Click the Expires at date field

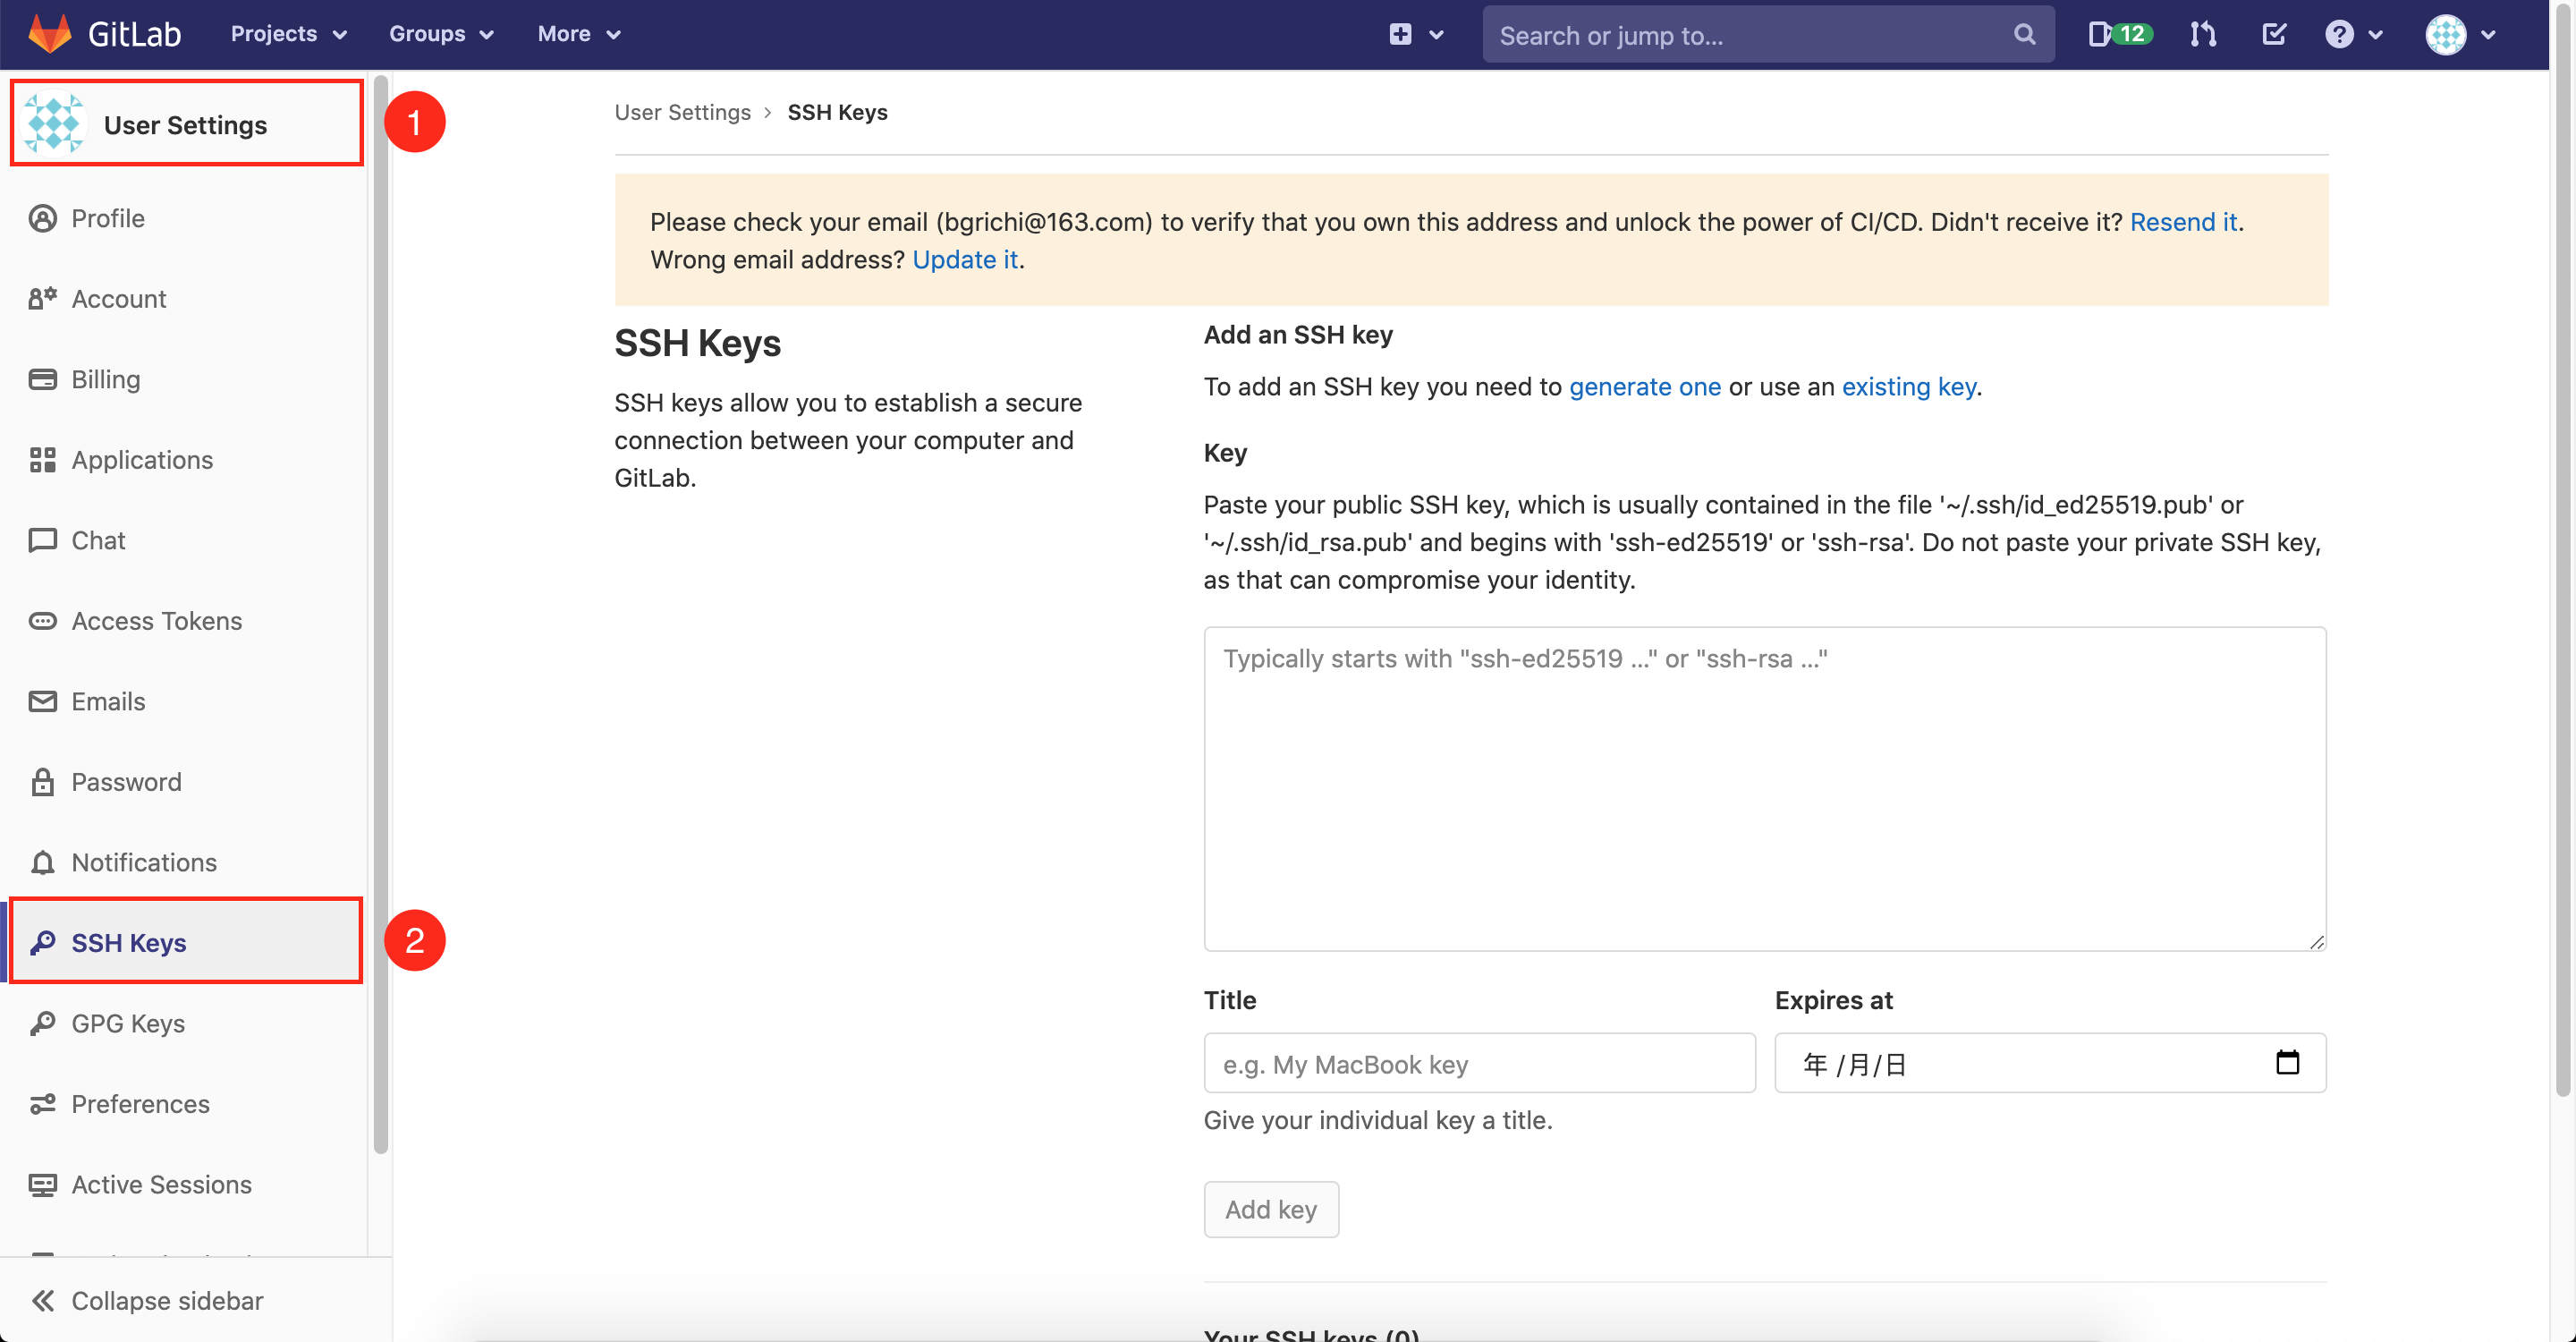coord(2049,1063)
